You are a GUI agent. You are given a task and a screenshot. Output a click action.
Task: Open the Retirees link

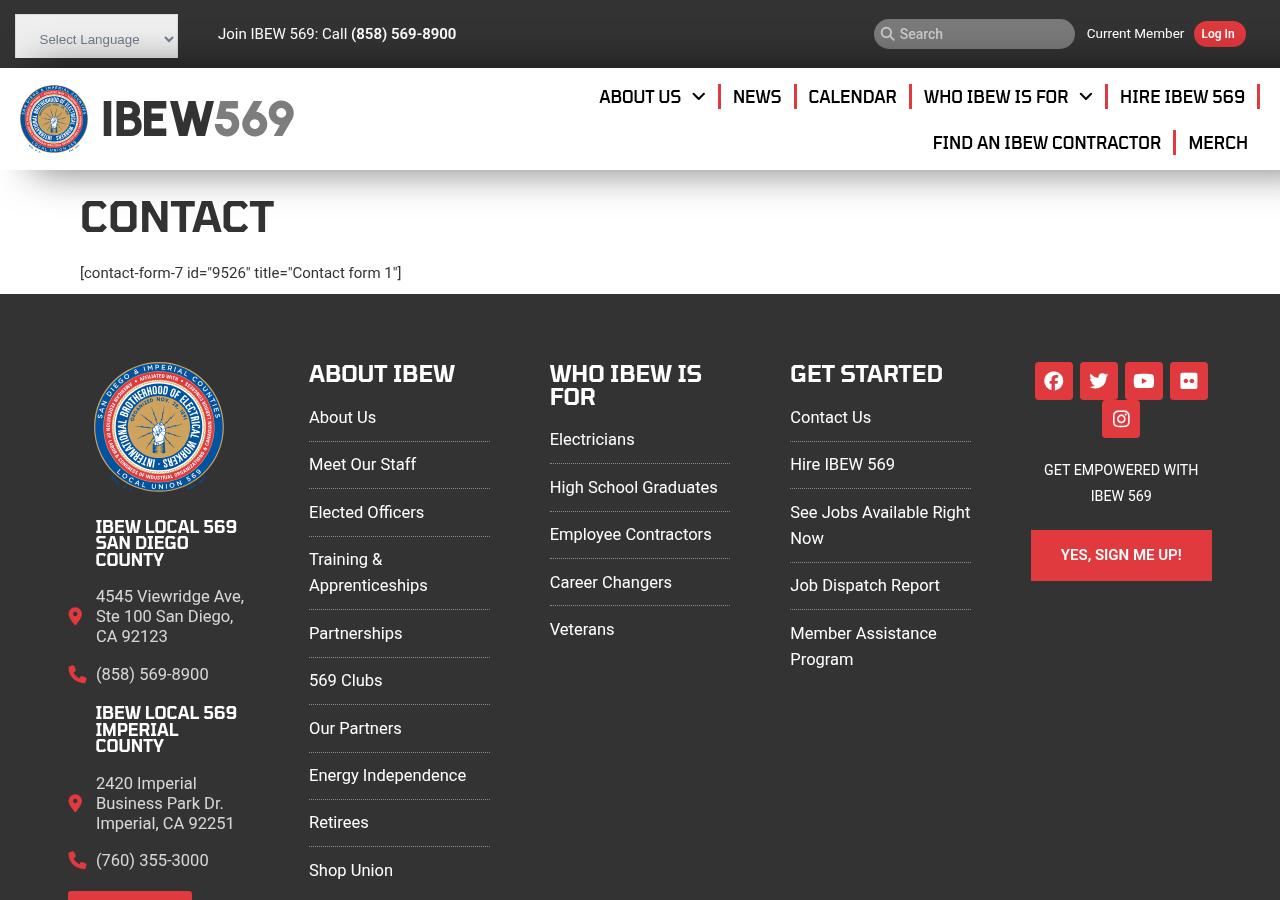(x=339, y=823)
